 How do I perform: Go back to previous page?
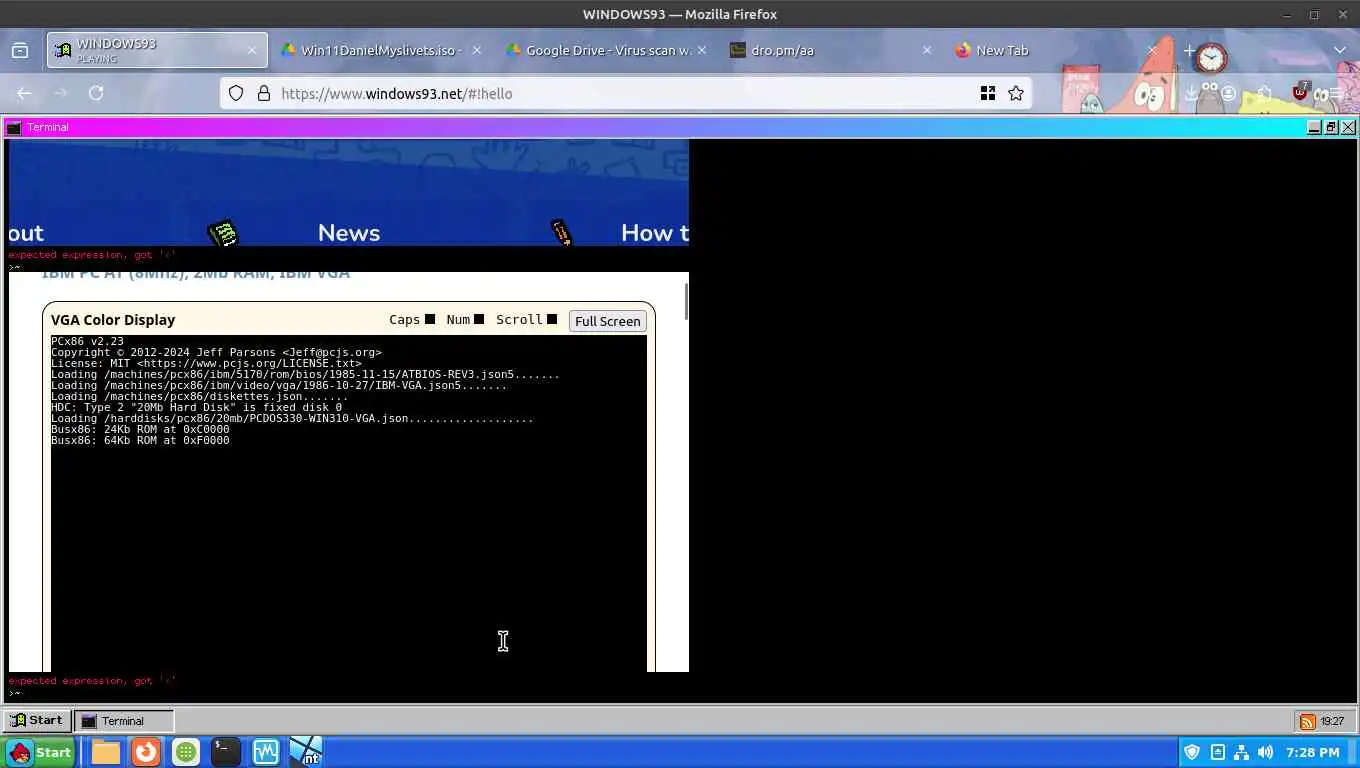pos(24,93)
